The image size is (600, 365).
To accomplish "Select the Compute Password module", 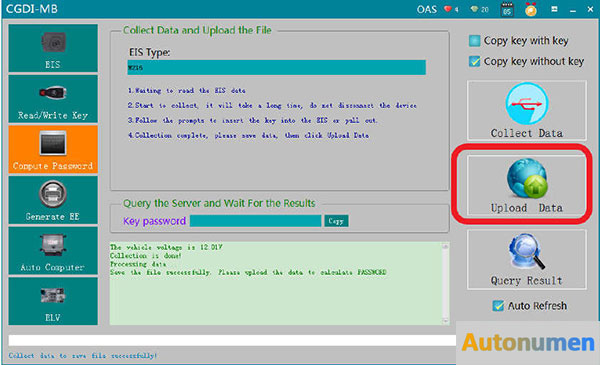I will (53, 150).
